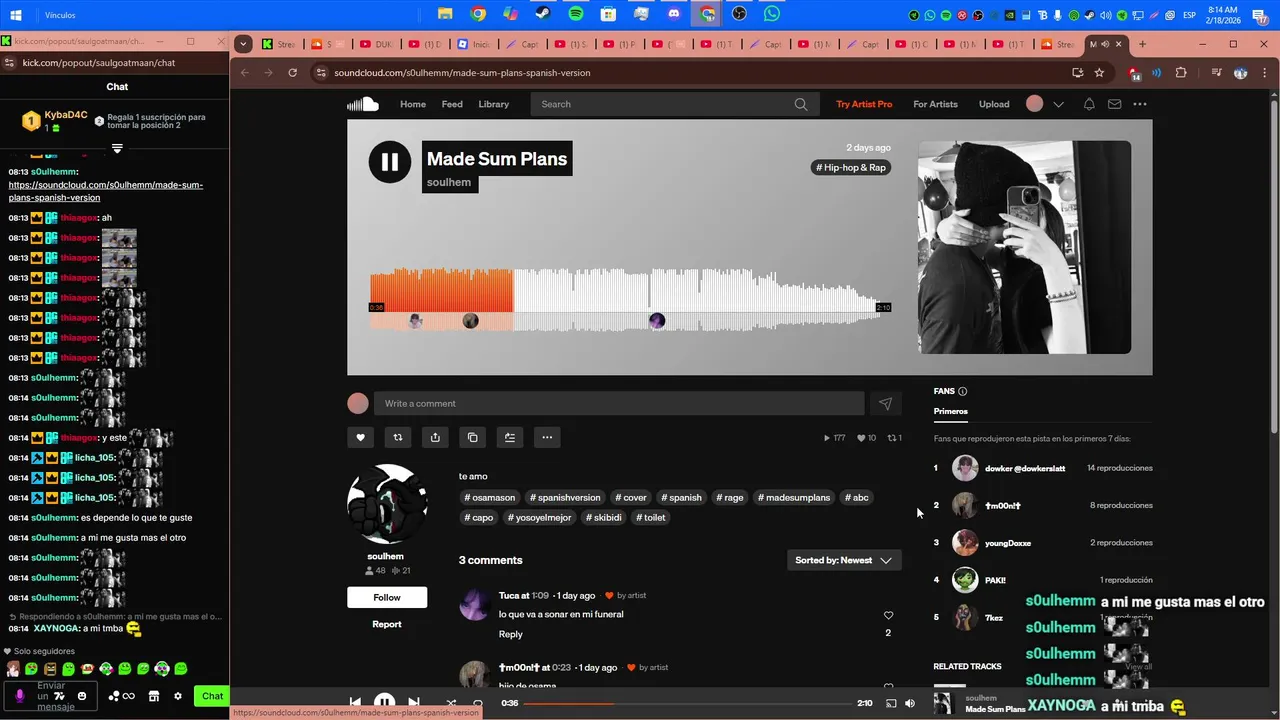Skip to previous track in player bar
1280x720 pixels.
pos(355,703)
